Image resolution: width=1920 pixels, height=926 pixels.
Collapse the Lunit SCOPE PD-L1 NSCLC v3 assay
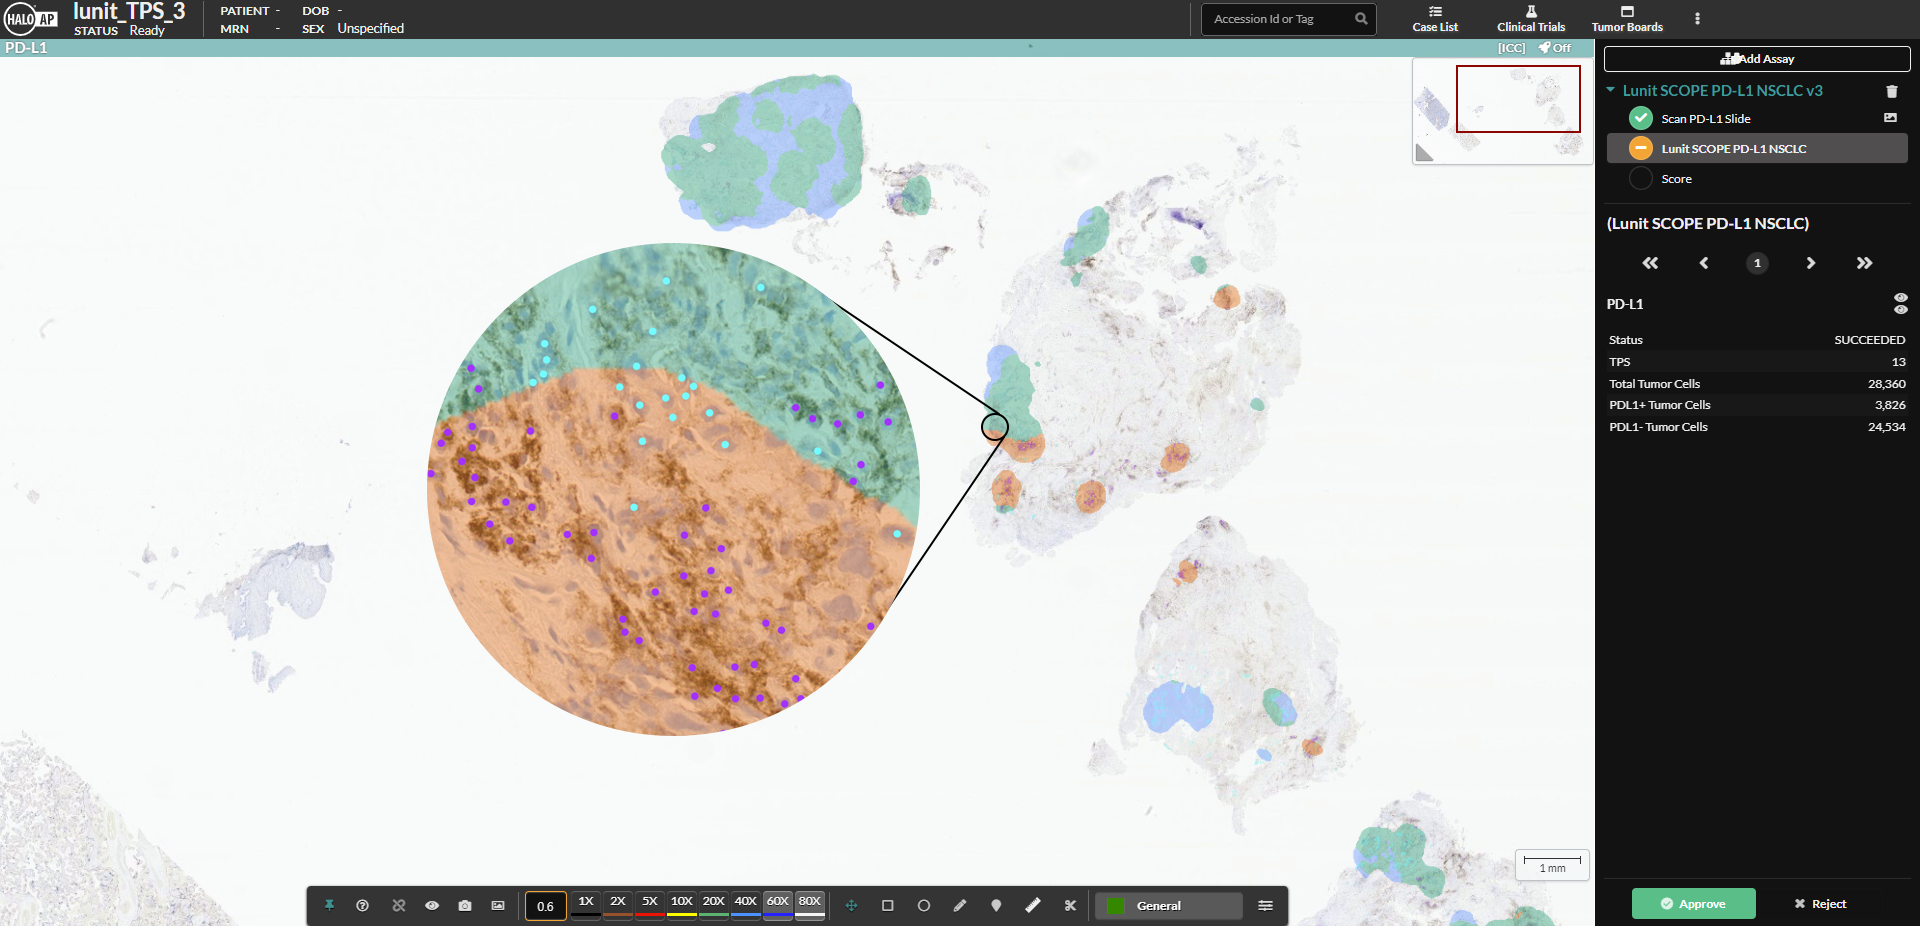(1610, 90)
